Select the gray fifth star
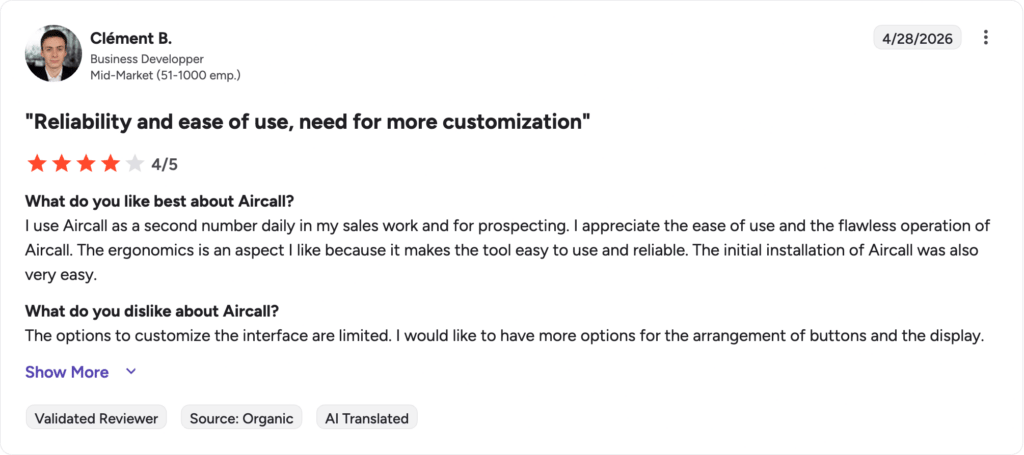The image size is (1024, 455). pyautogui.click(x=135, y=164)
